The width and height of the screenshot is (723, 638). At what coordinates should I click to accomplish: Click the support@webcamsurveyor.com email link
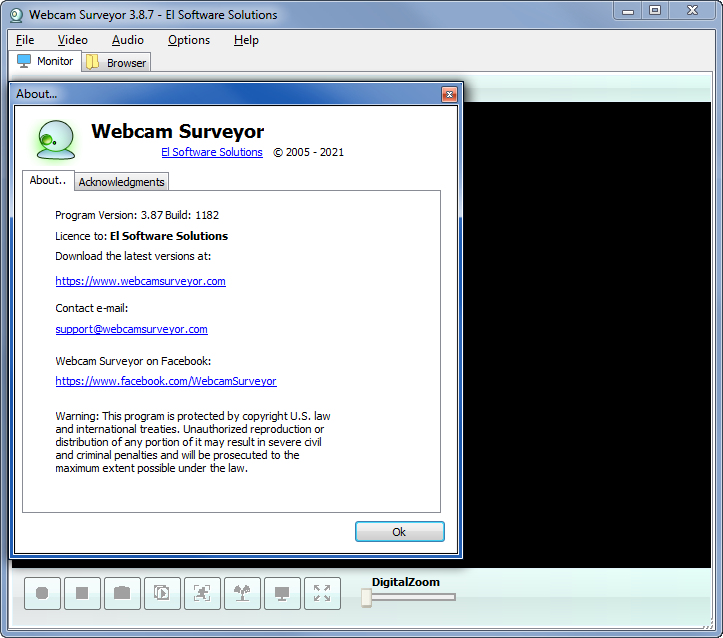[x=131, y=329]
